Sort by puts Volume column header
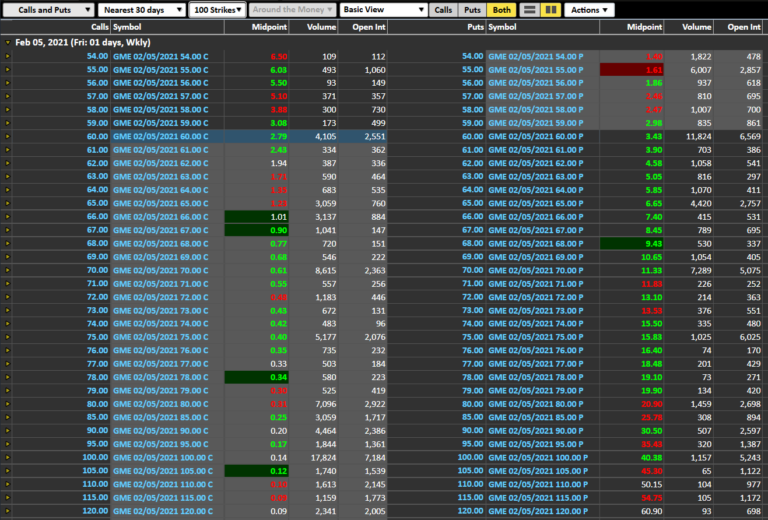The image size is (768, 520). pyautogui.click(x=689, y=27)
